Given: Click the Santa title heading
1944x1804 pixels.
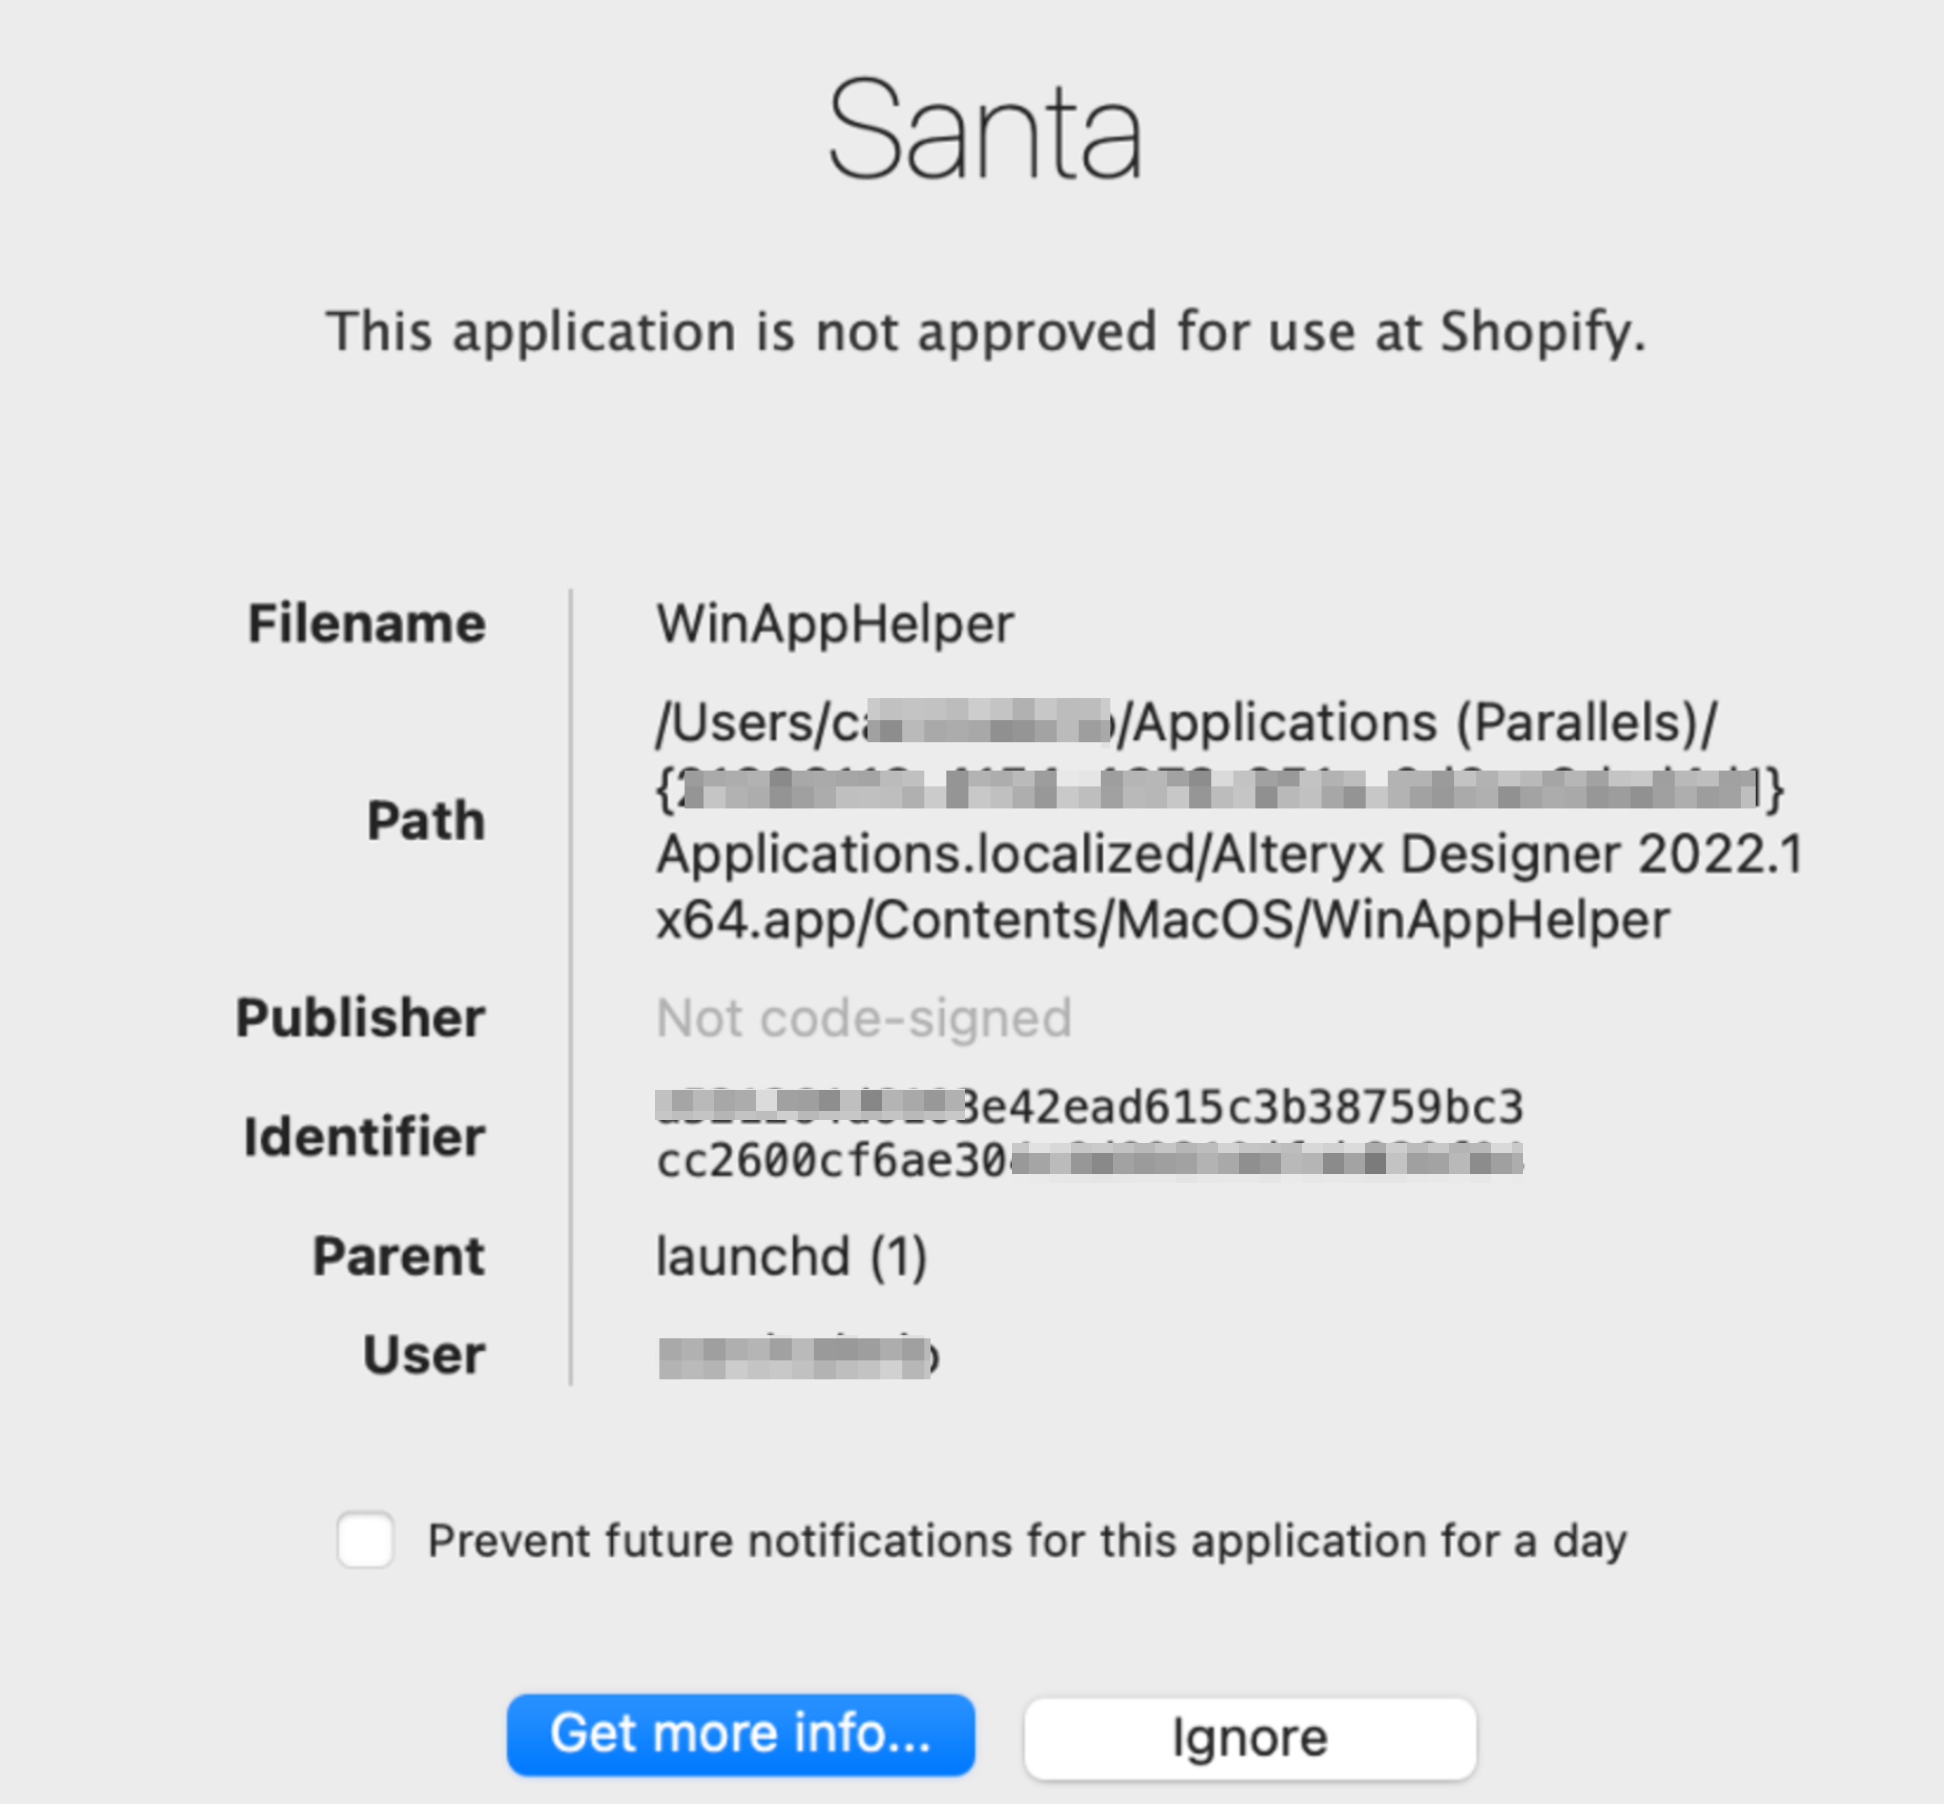Looking at the screenshot, I should tap(984, 132).
